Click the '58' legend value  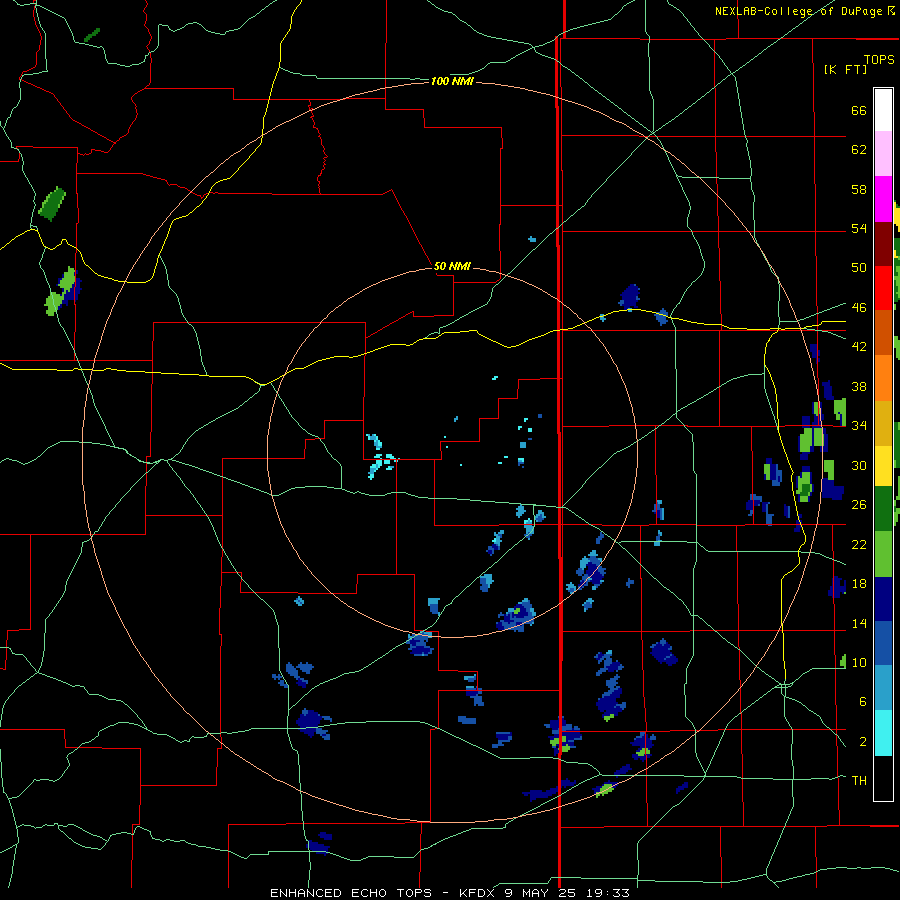click(859, 189)
